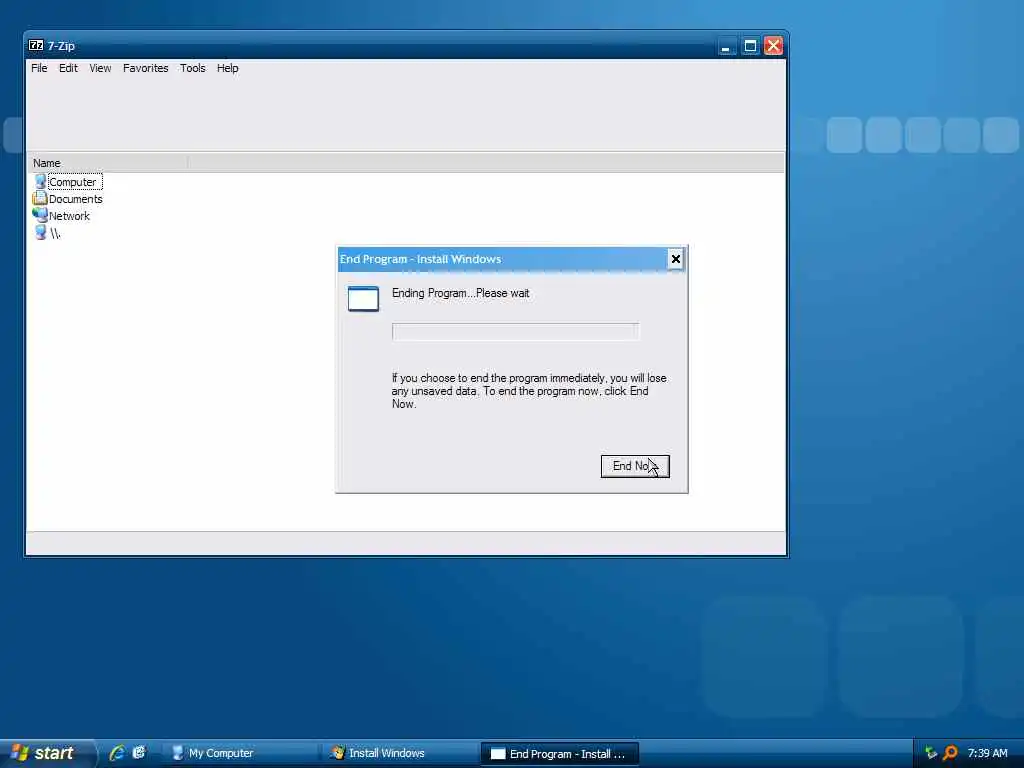Open the Help menu in 7-Zip
This screenshot has width=1024, height=768.
(227, 68)
